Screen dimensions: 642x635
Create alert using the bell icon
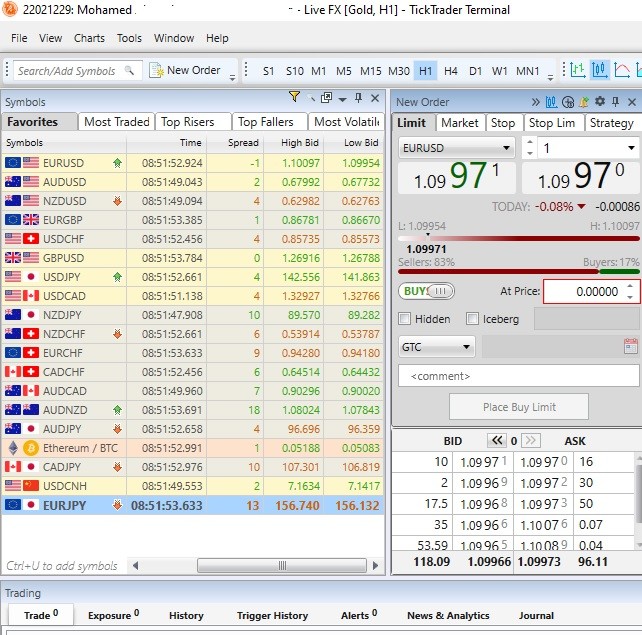click(x=583, y=102)
